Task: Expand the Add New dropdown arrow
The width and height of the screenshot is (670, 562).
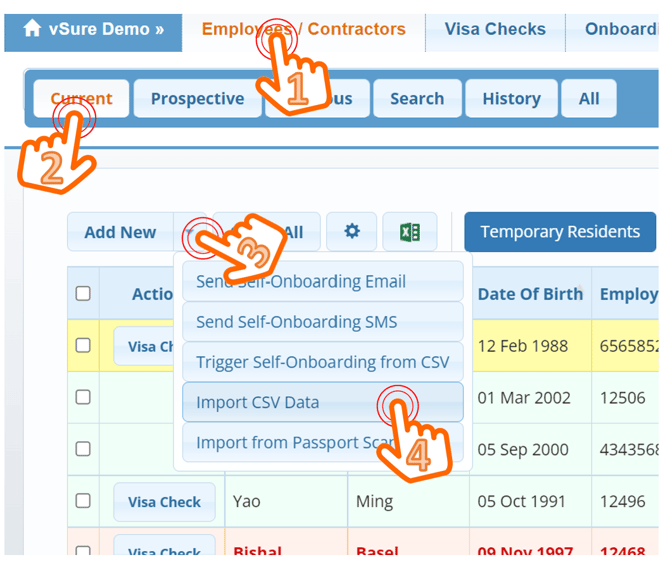Action: point(190,232)
